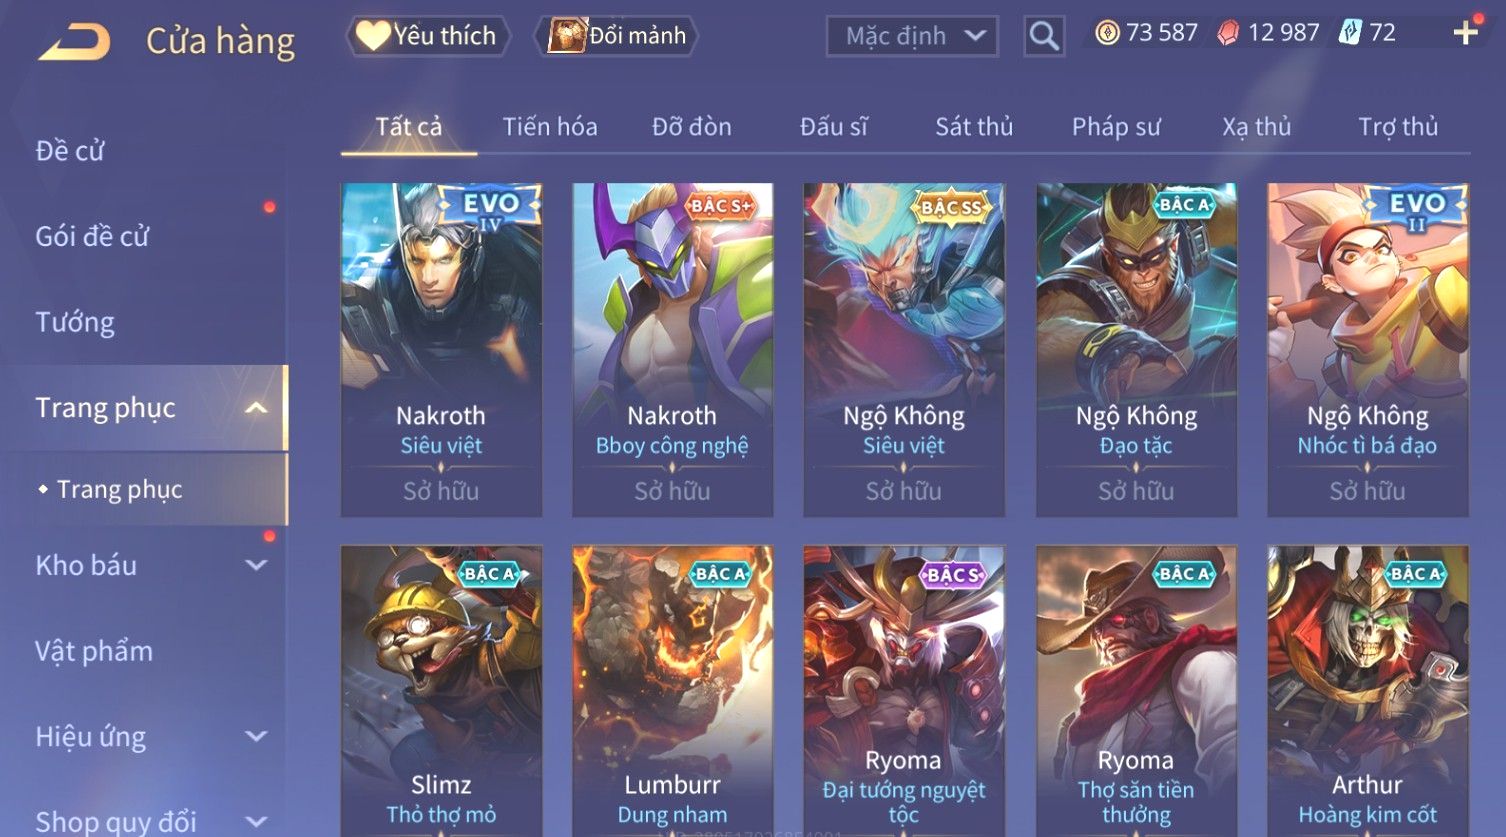This screenshot has width=1506, height=837.
Task: Click the blue voucher currency icon
Action: (1350, 33)
